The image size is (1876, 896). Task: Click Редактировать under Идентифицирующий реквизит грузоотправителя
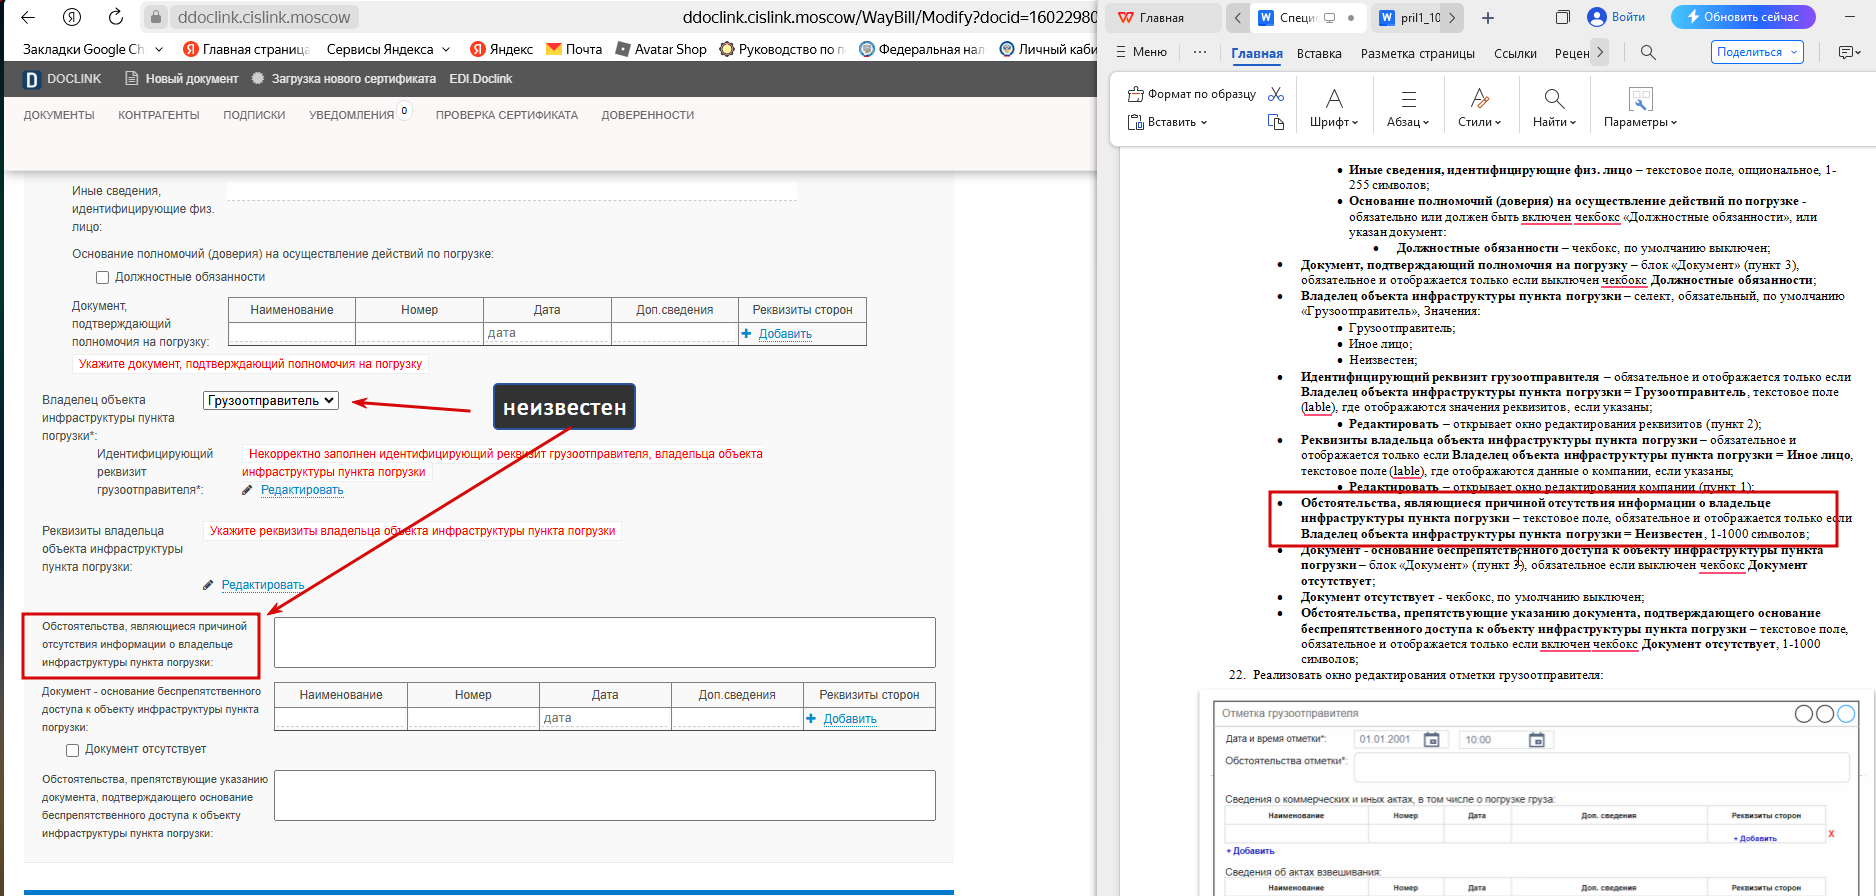[302, 490]
